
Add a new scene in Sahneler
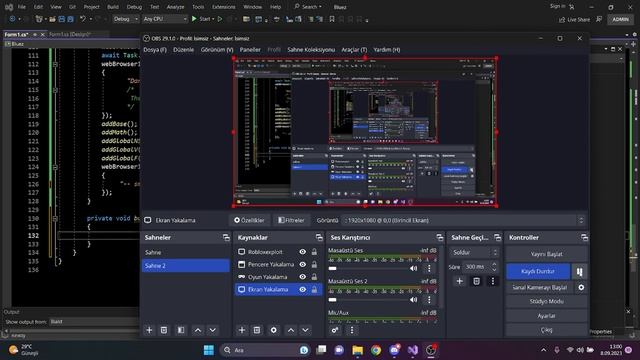149,330
